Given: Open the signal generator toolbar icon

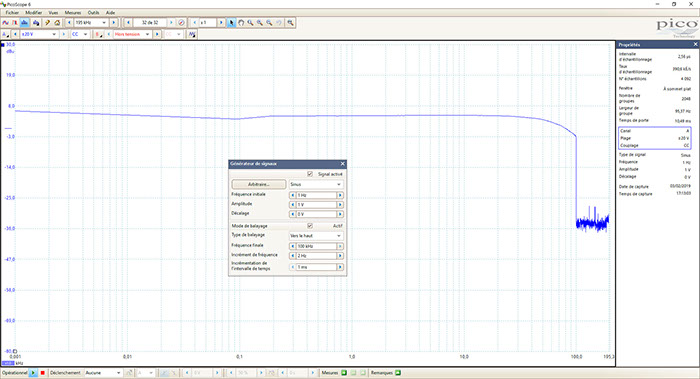Looking at the screenshot, I should point(192,34).
